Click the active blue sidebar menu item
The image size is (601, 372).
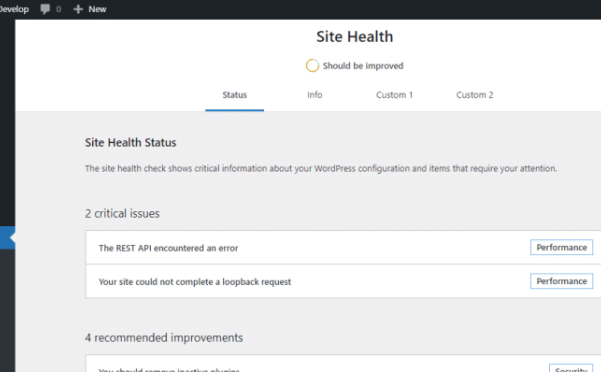(x=7, y=238)
